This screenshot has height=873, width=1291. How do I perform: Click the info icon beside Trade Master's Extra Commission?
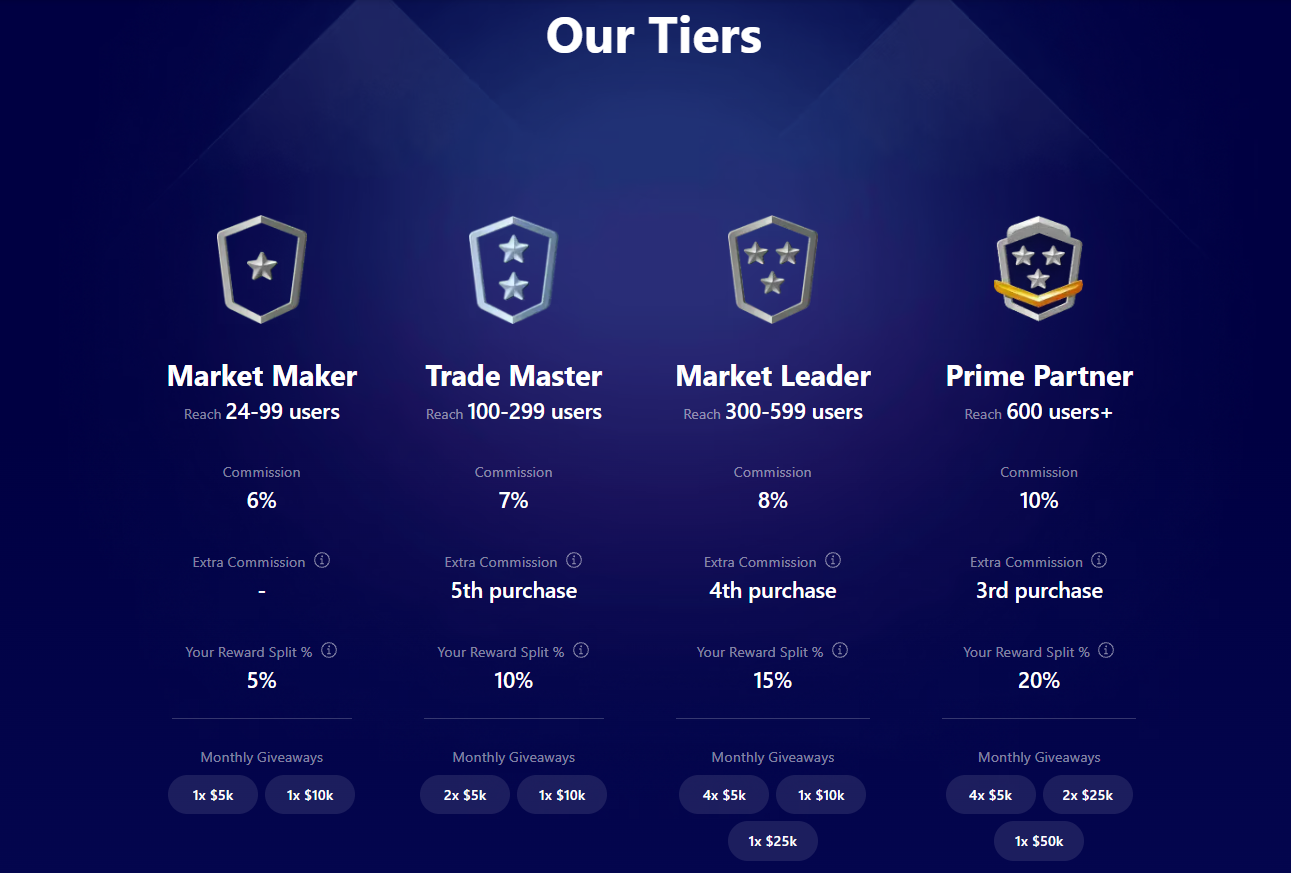(x=574, y=561)
